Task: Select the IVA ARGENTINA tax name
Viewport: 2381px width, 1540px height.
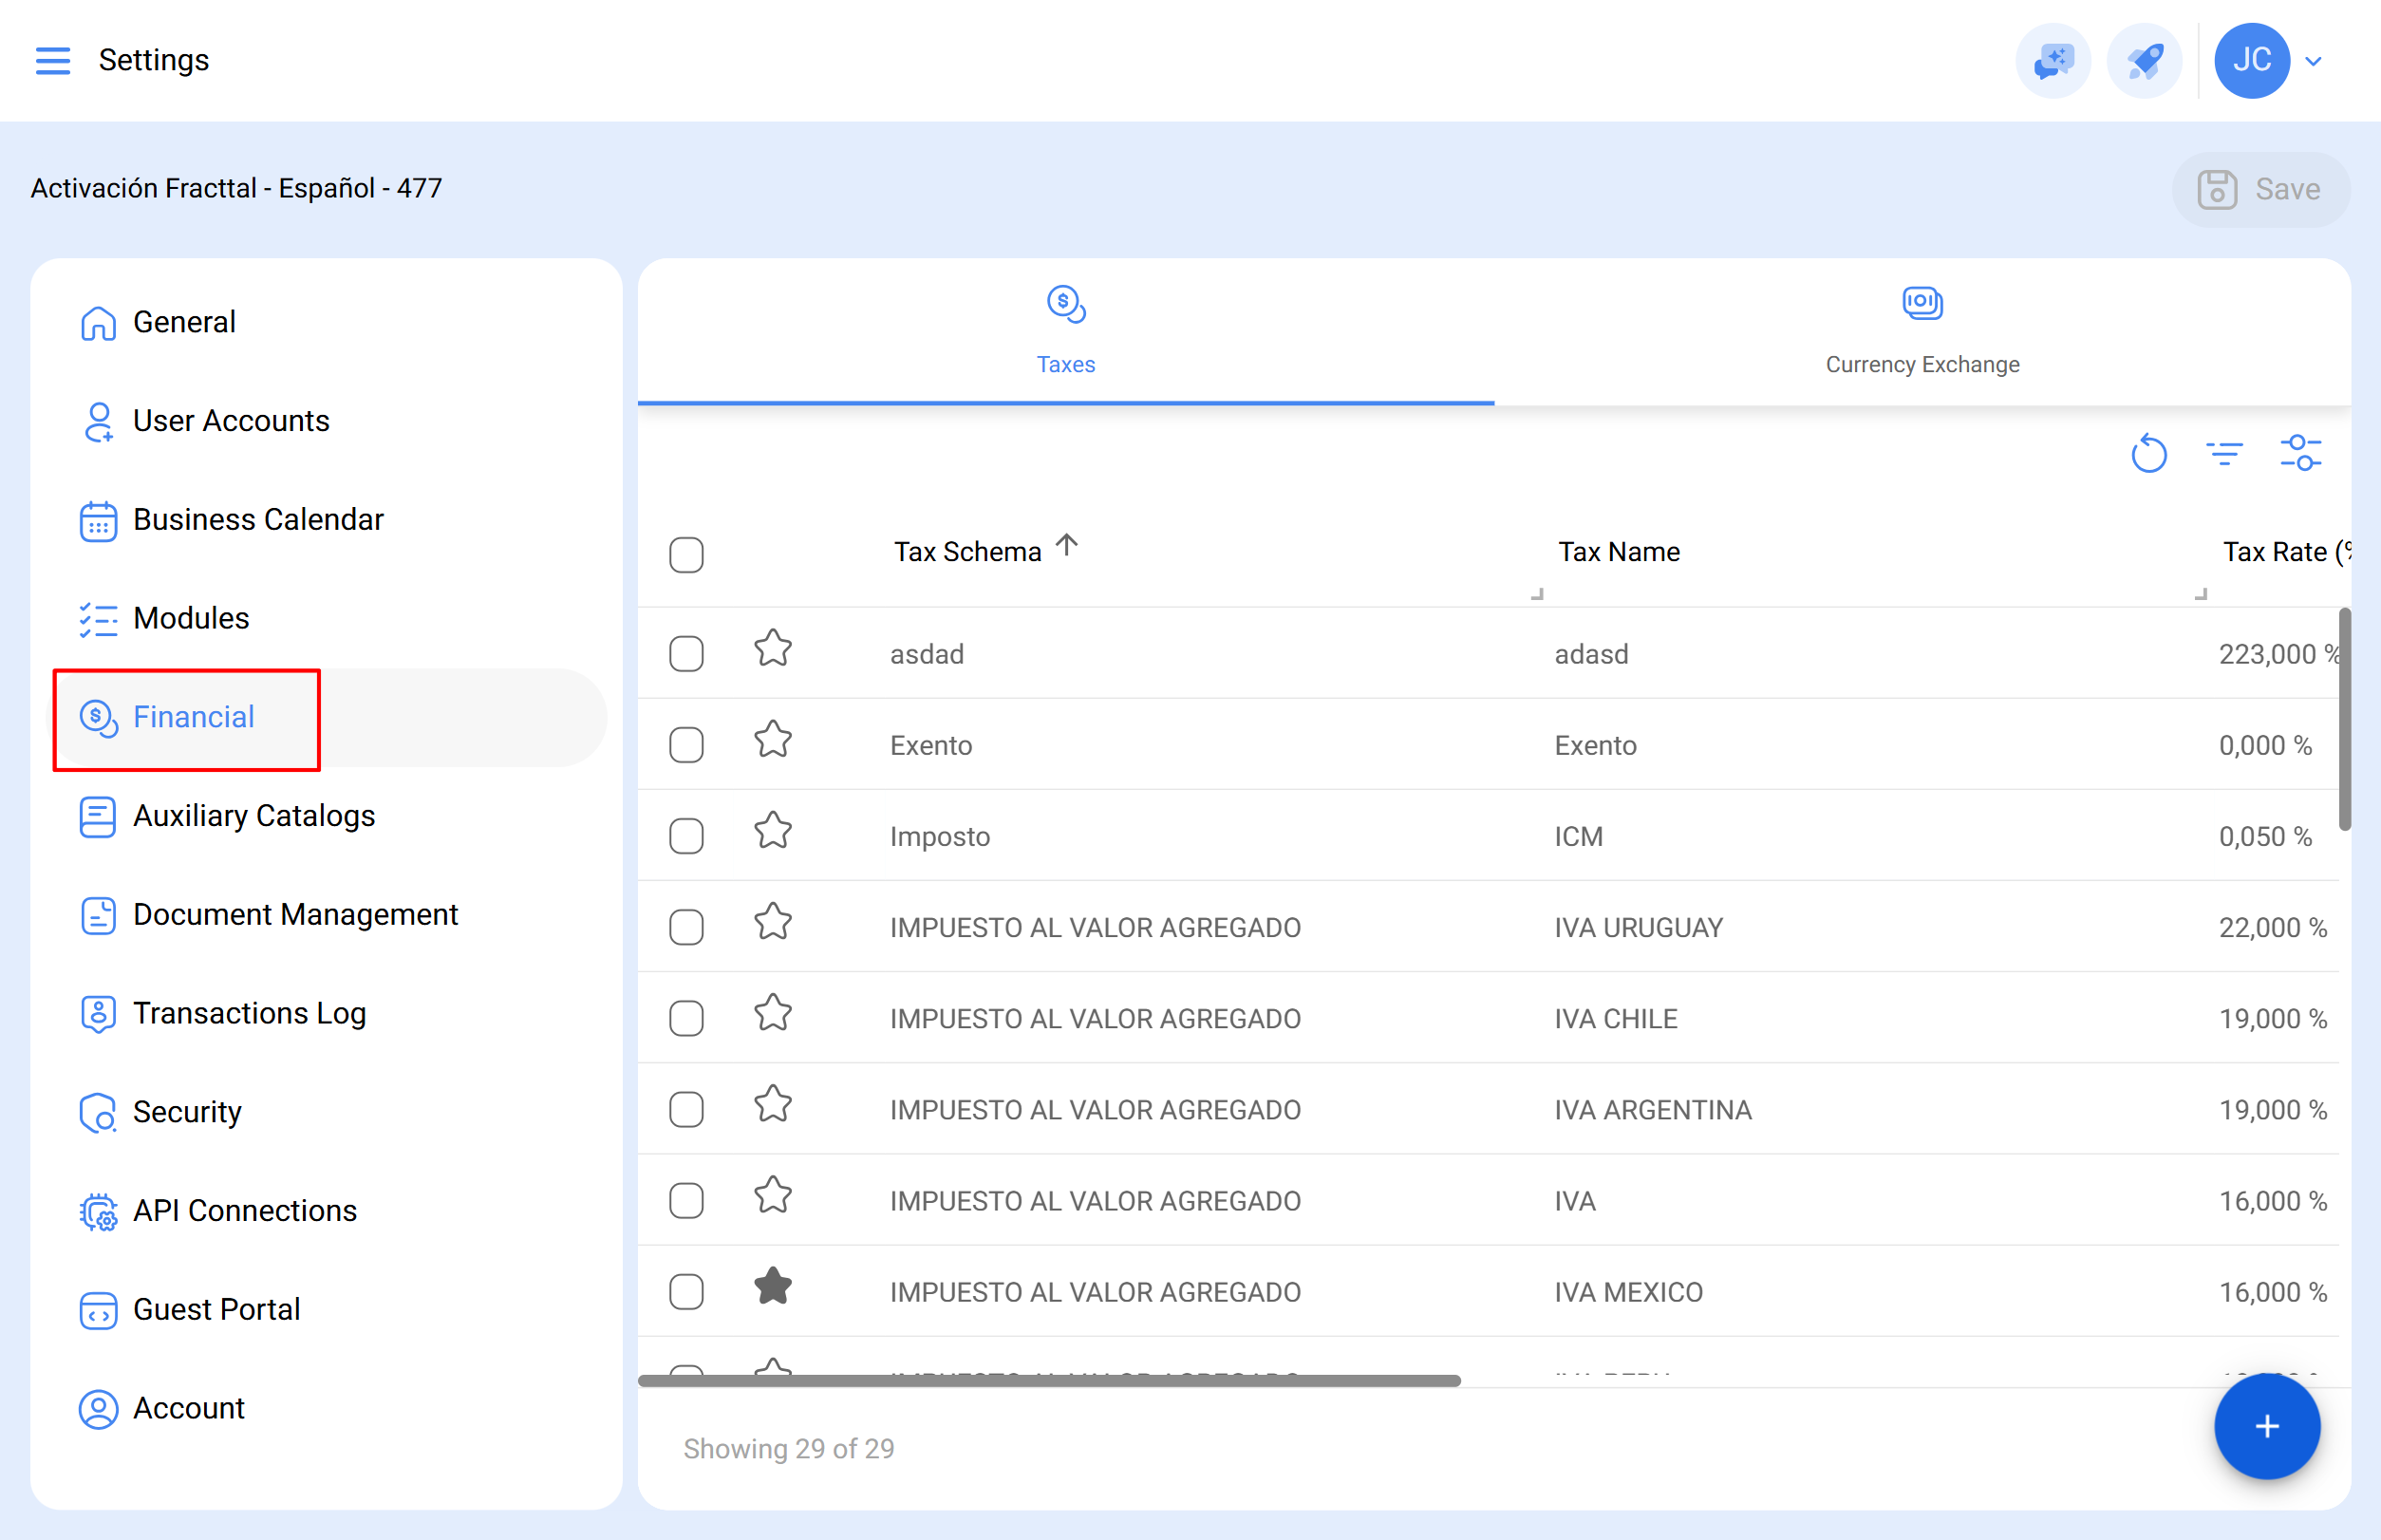Action: 1652,1110
